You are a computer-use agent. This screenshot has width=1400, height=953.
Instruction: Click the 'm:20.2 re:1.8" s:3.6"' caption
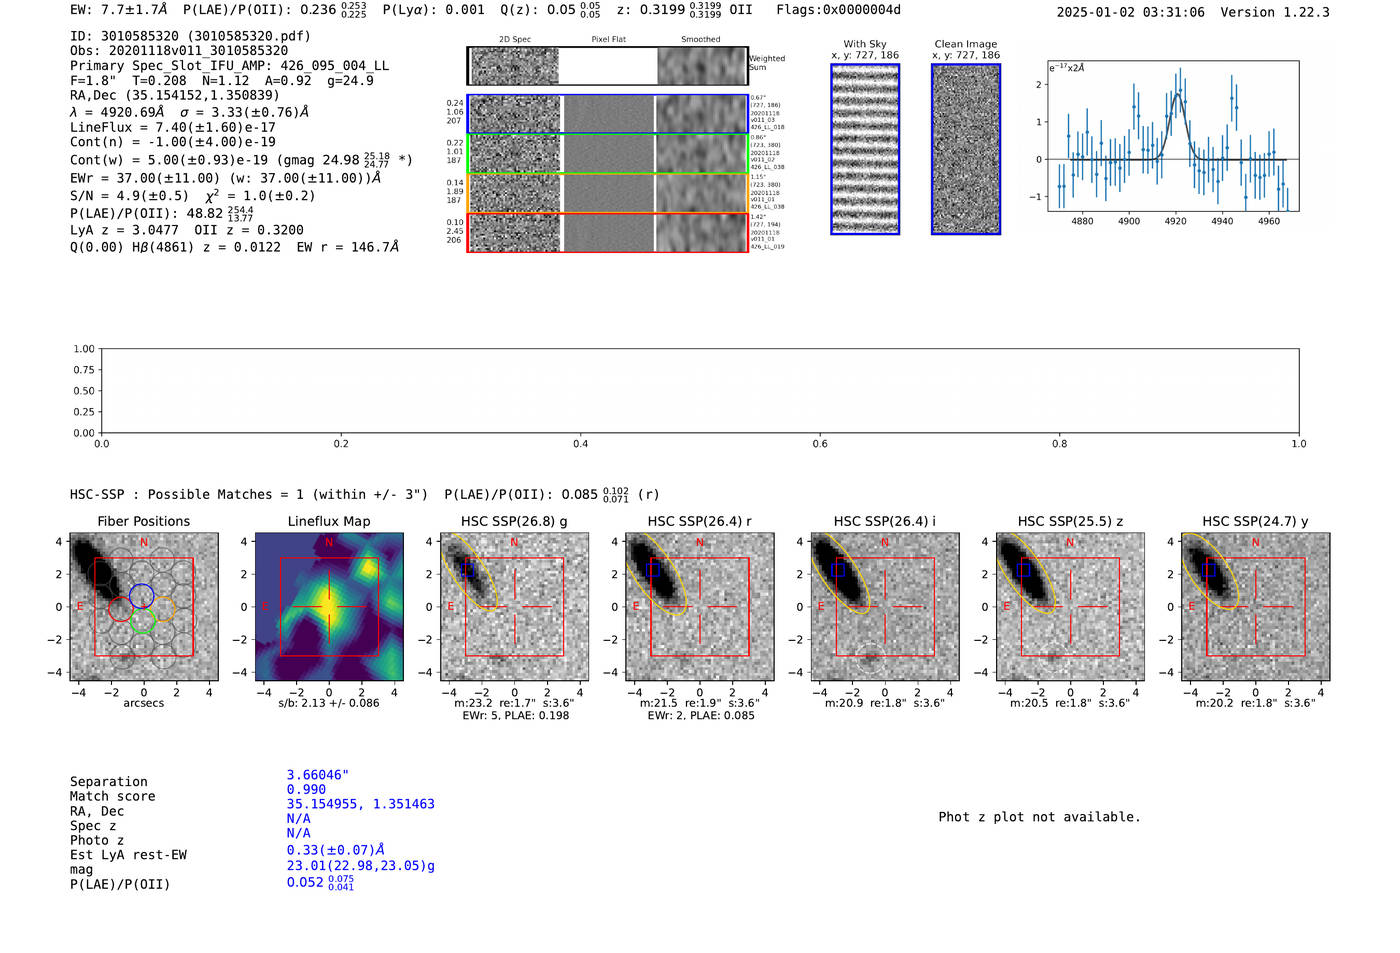(1256, 703)
